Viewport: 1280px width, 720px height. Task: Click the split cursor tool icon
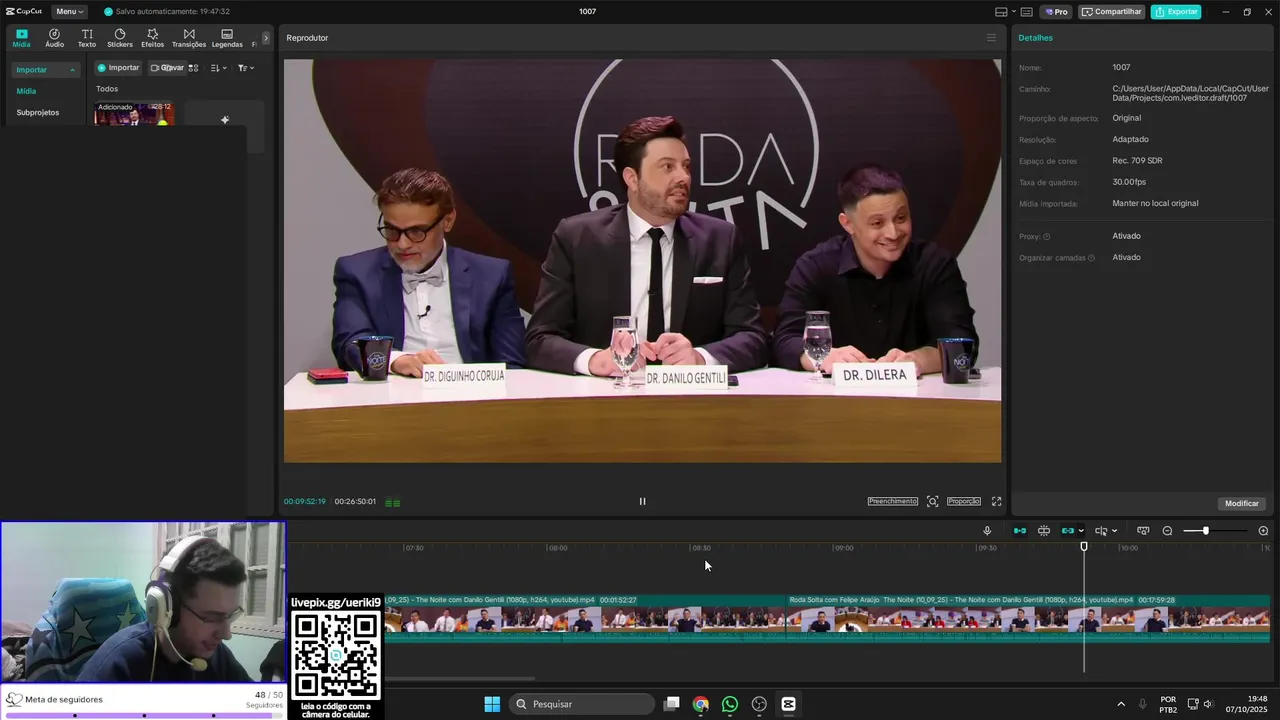[x=1101, y=531]
